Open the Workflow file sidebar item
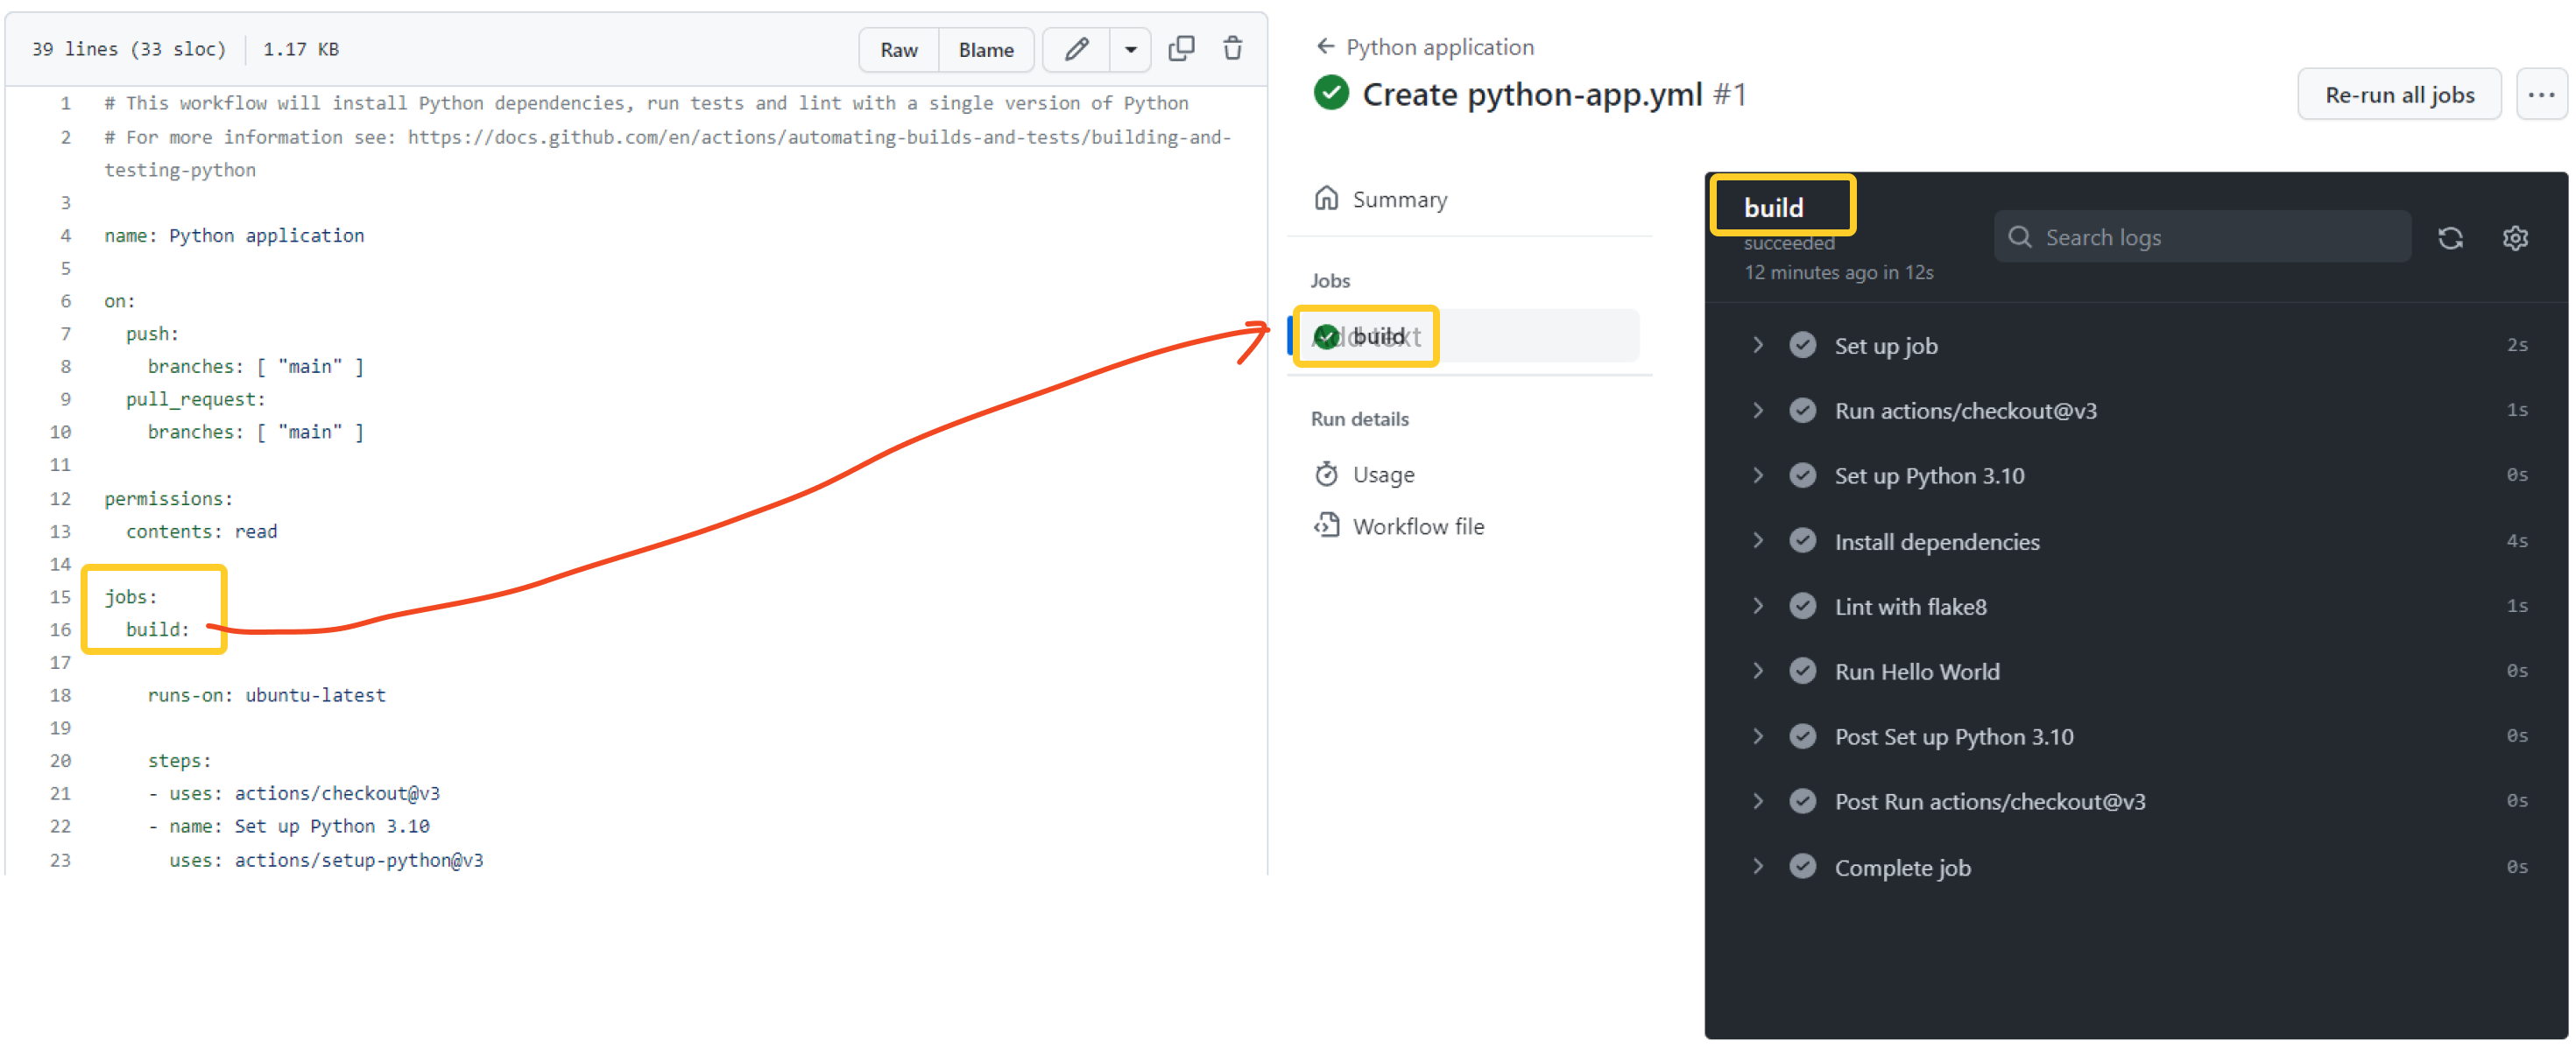 tap(1417, 526)
